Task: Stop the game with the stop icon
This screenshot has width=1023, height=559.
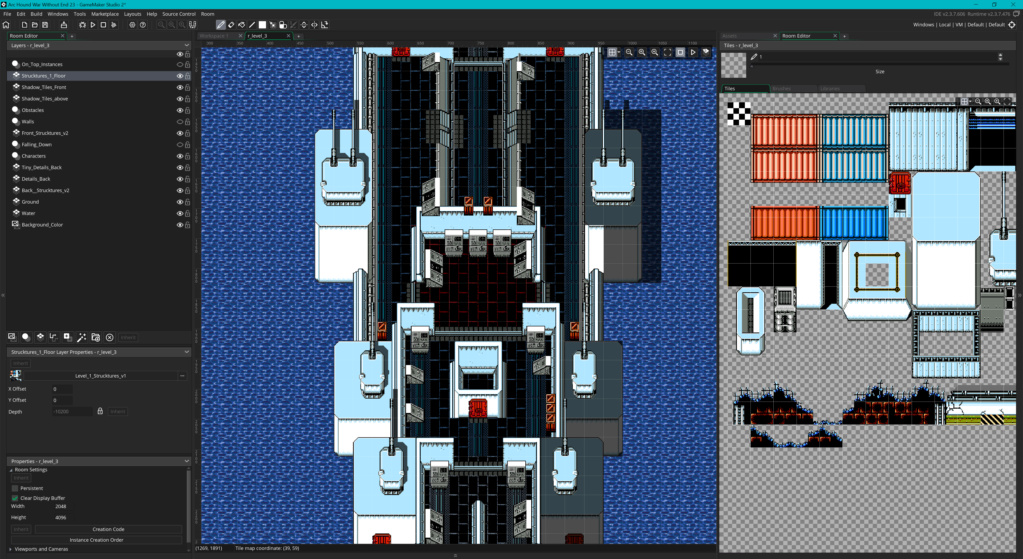Action: click(x=103, y=25)
